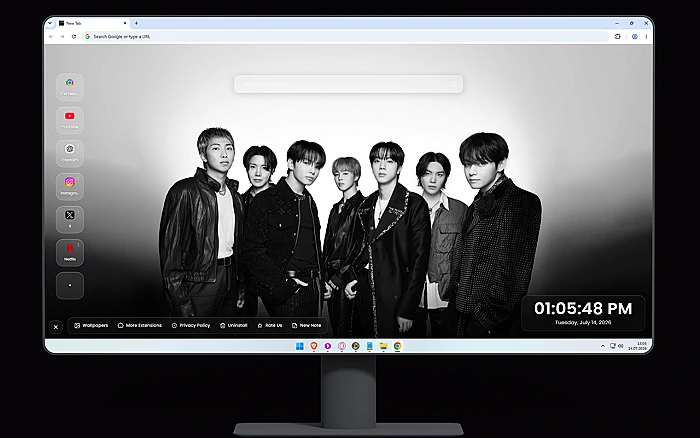Click the magnifier icon in web search box
The image size is (700, 438).
click(x=454, y=84)
